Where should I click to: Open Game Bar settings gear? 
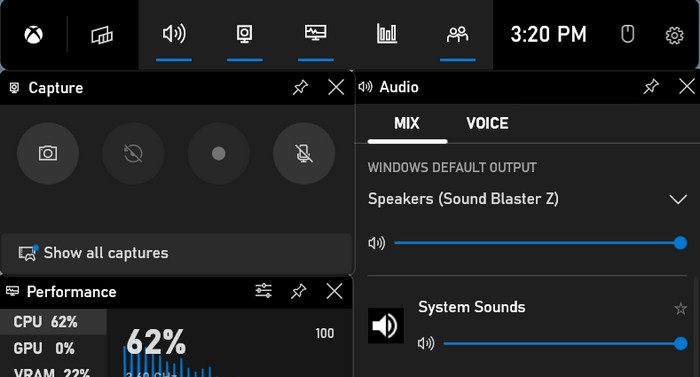click(x=674, y=35)
